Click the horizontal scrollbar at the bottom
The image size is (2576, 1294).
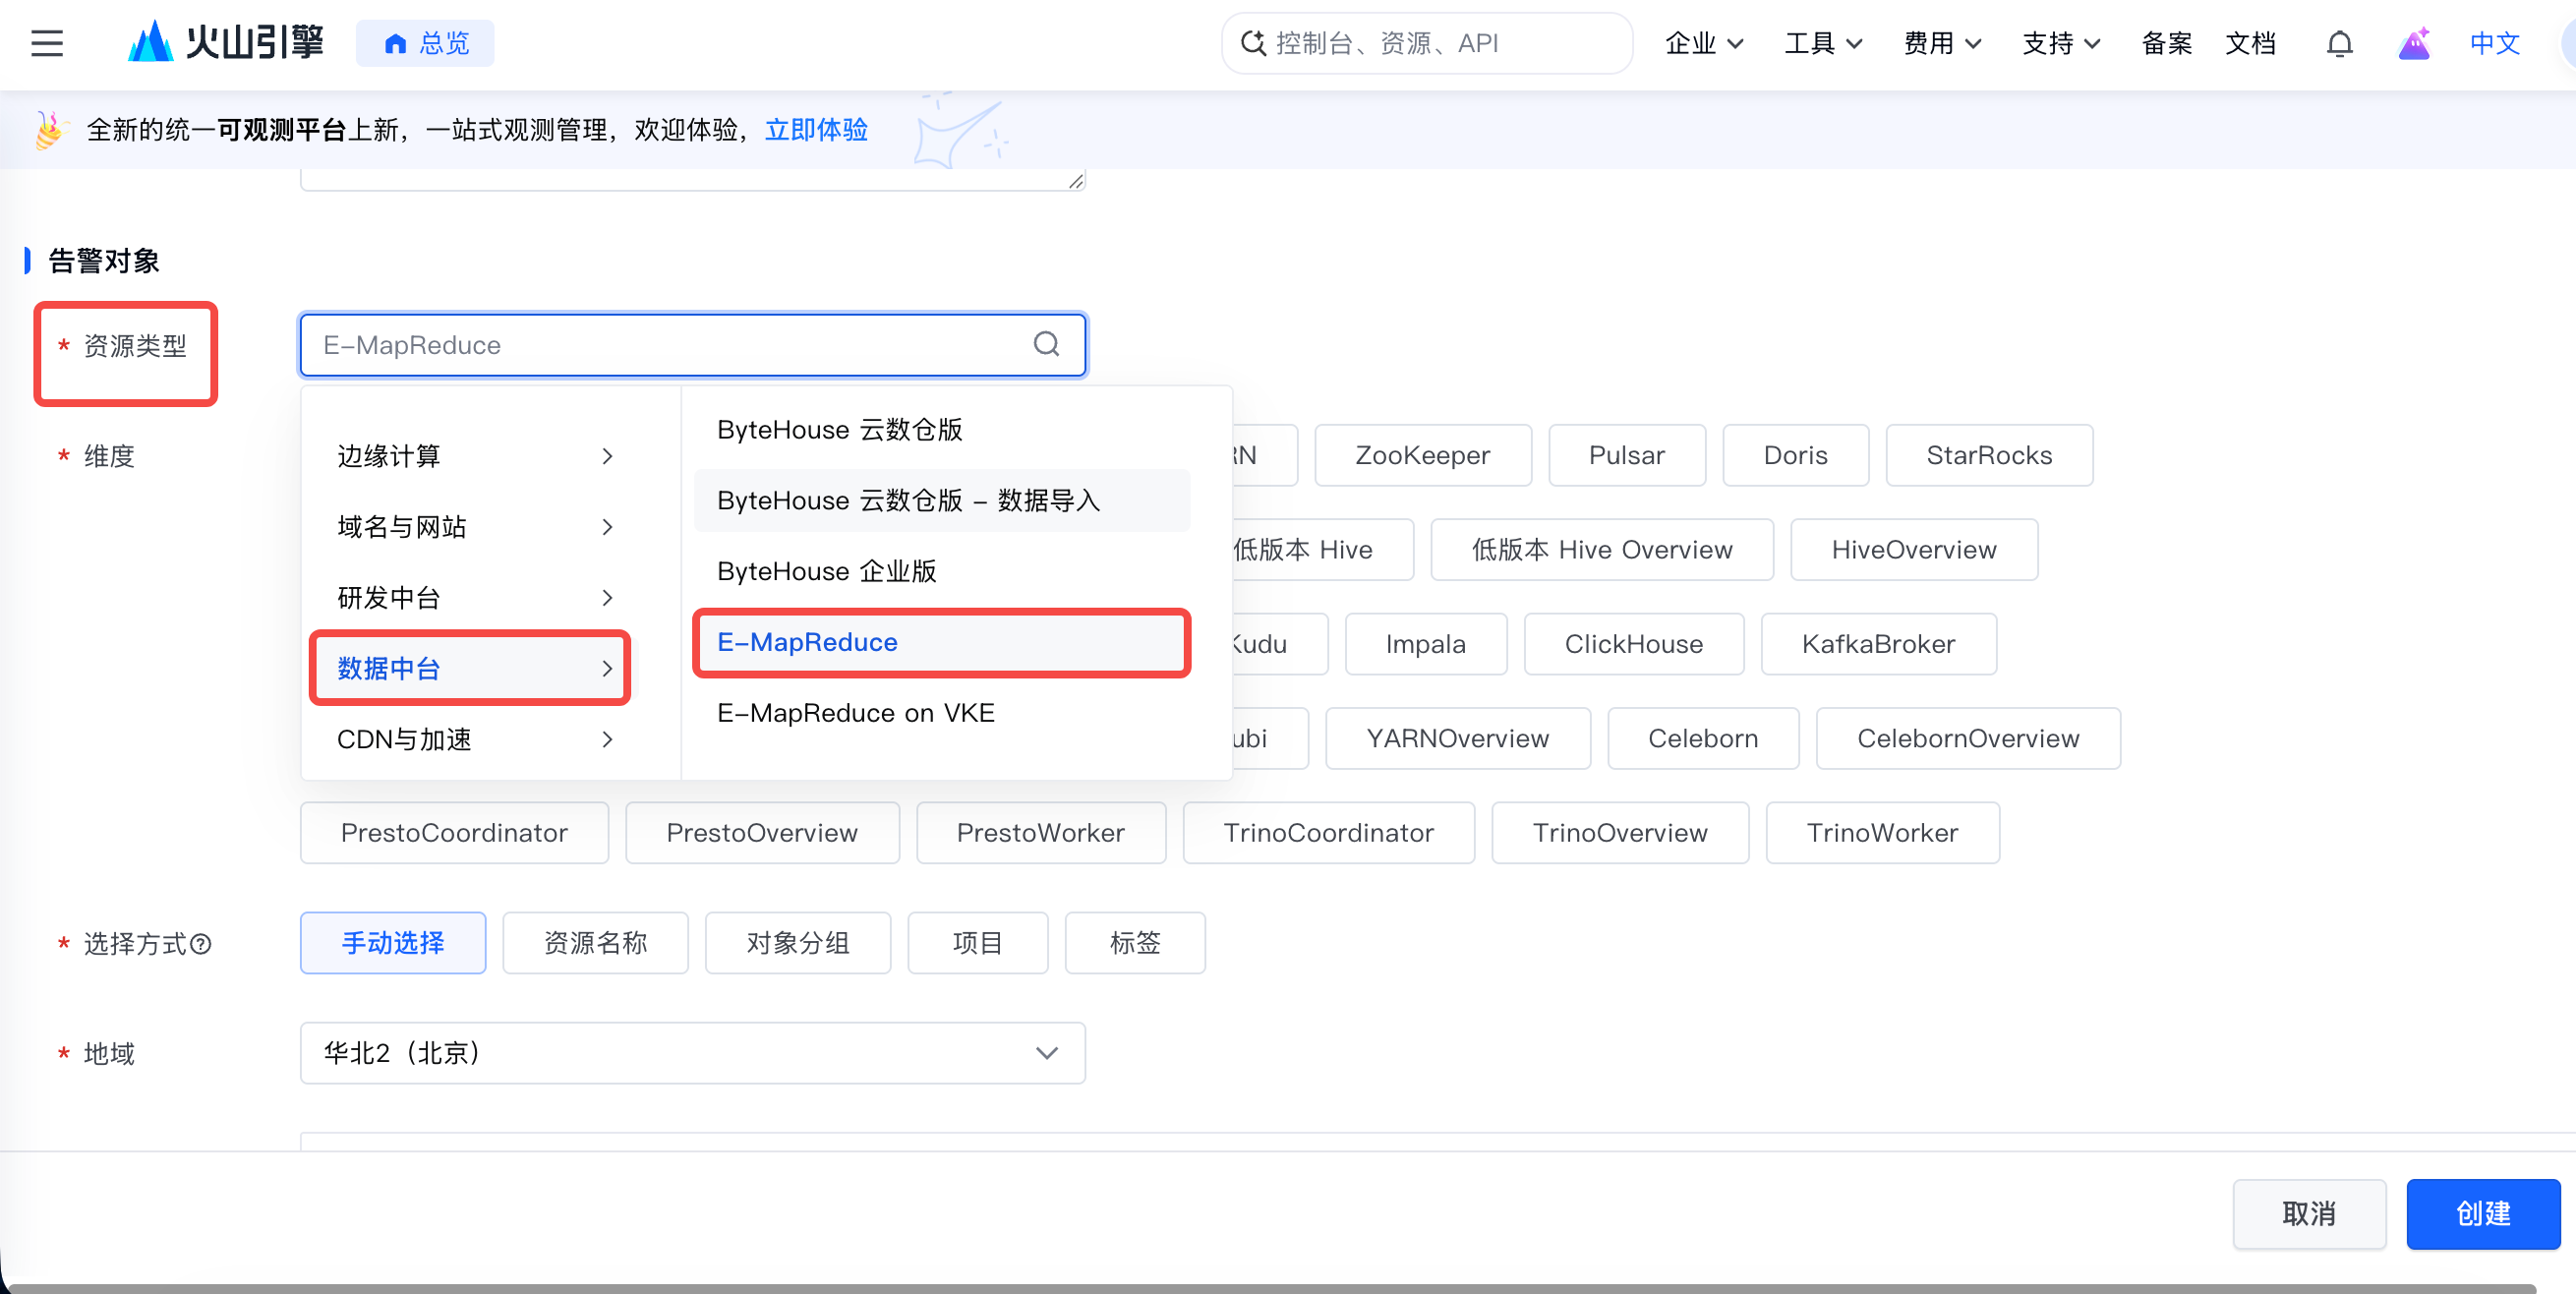(x=1270, y=1288)
